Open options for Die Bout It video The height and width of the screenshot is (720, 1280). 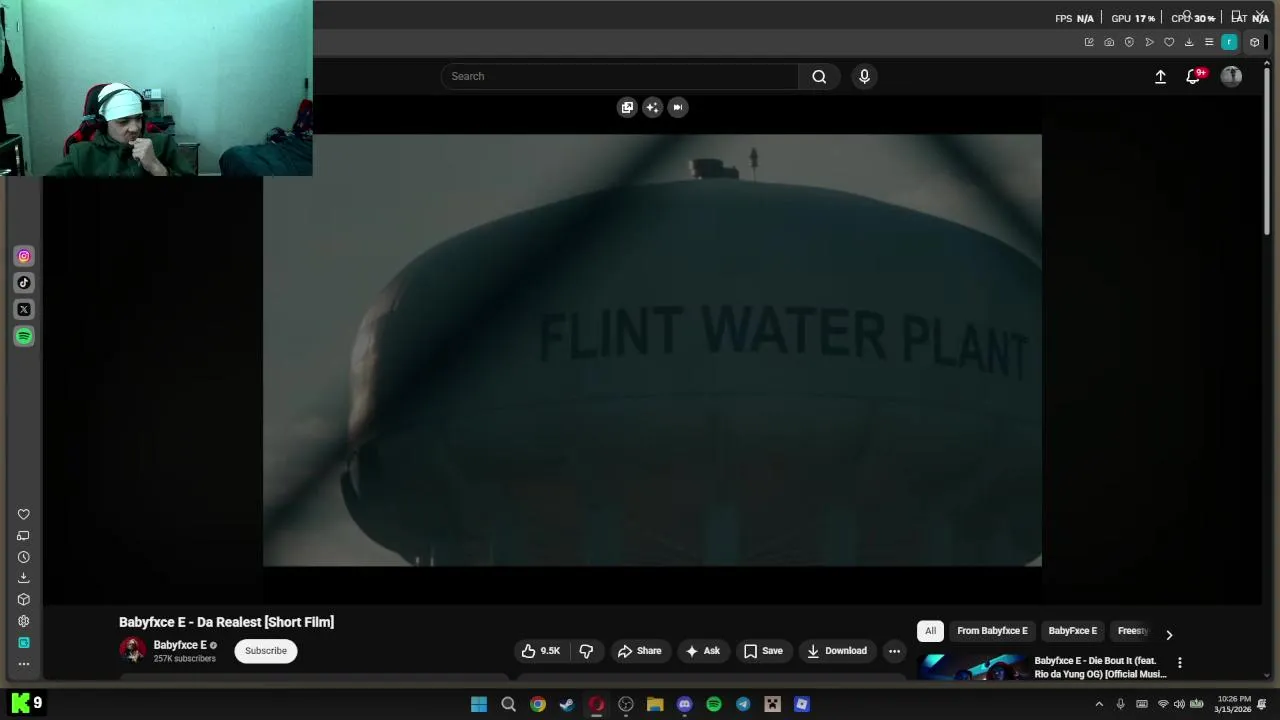pyautogui.click(x=1180, y=662)
